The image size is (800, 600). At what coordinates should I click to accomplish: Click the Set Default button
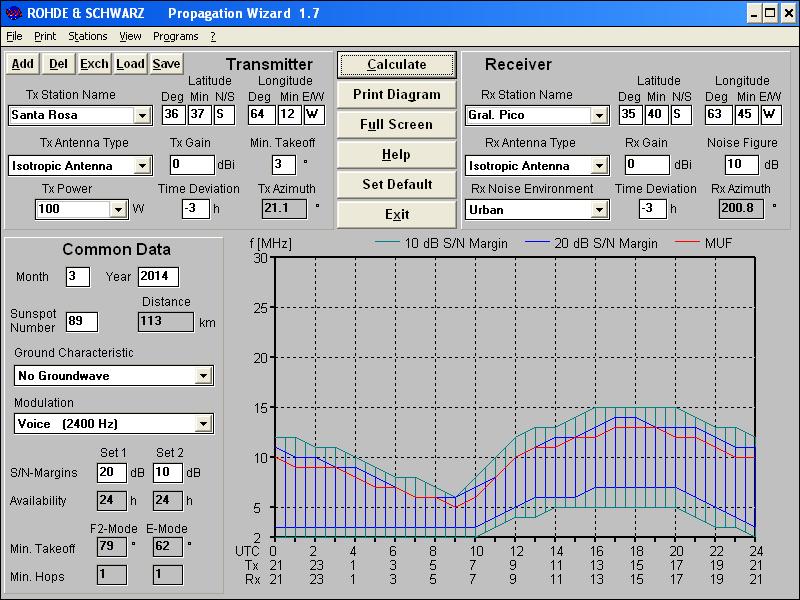click(396, 184)
